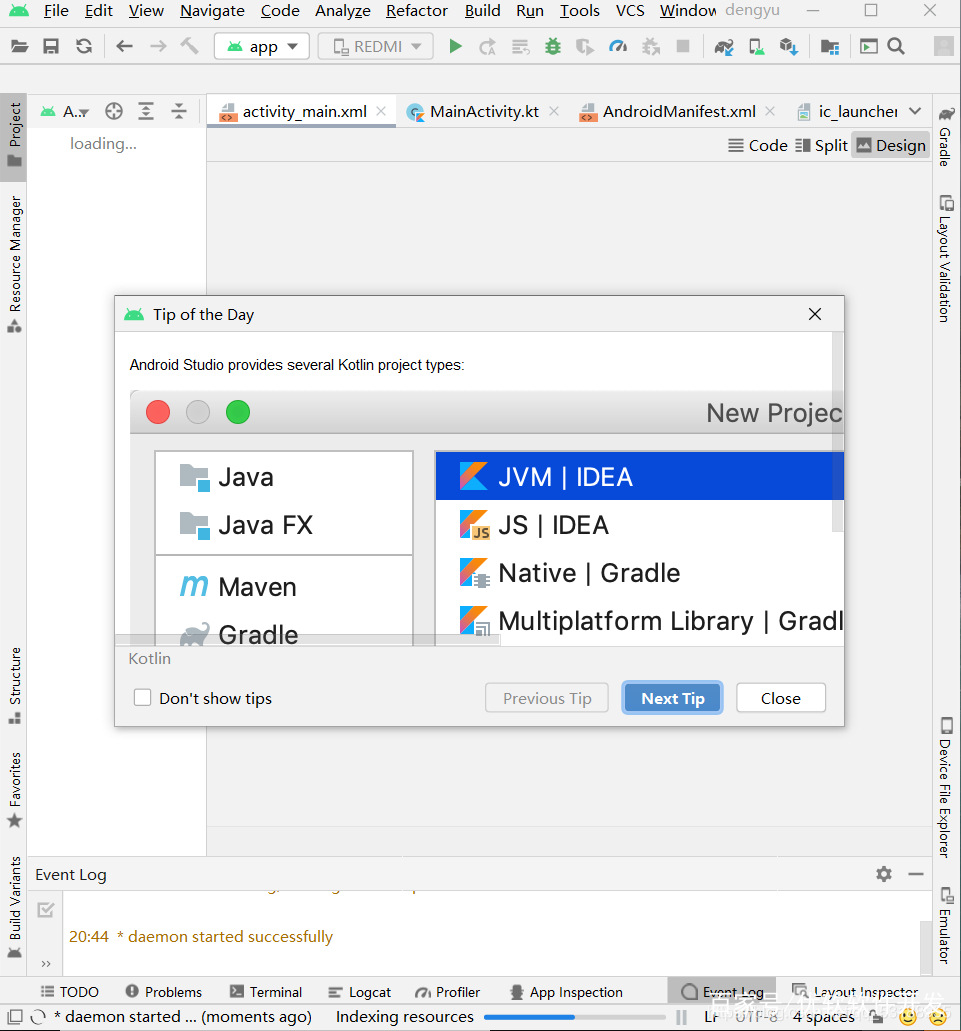Go forward with the right arrow icon
The height and width of the screenshot is (1031, 961).
click(158, 47)
